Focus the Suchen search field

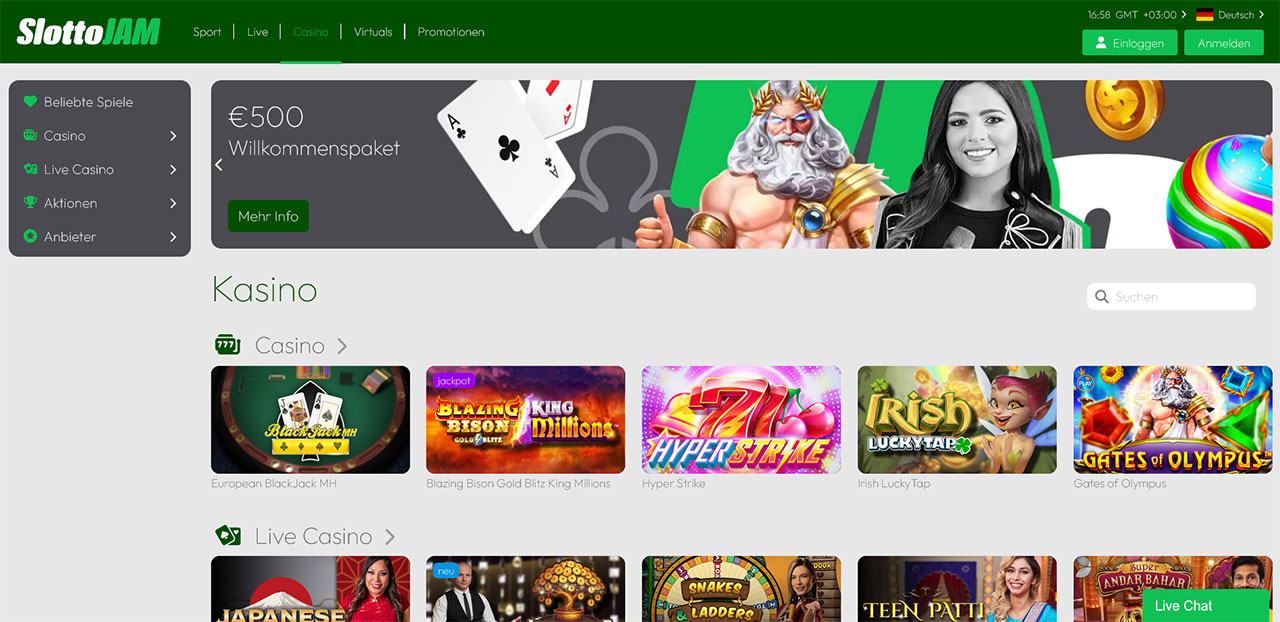(x=1180, y=297)
